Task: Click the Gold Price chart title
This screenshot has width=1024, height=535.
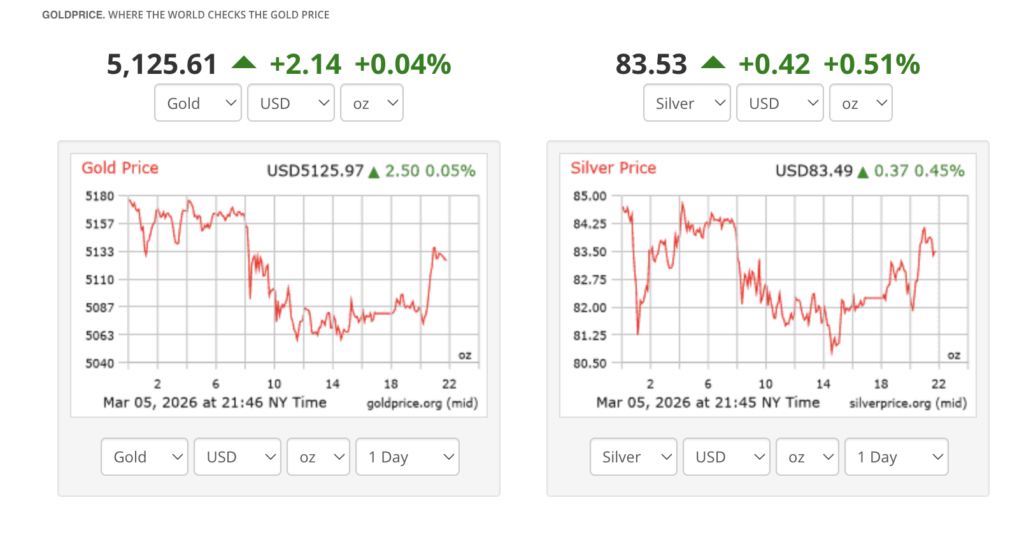Action: (120, 168)
